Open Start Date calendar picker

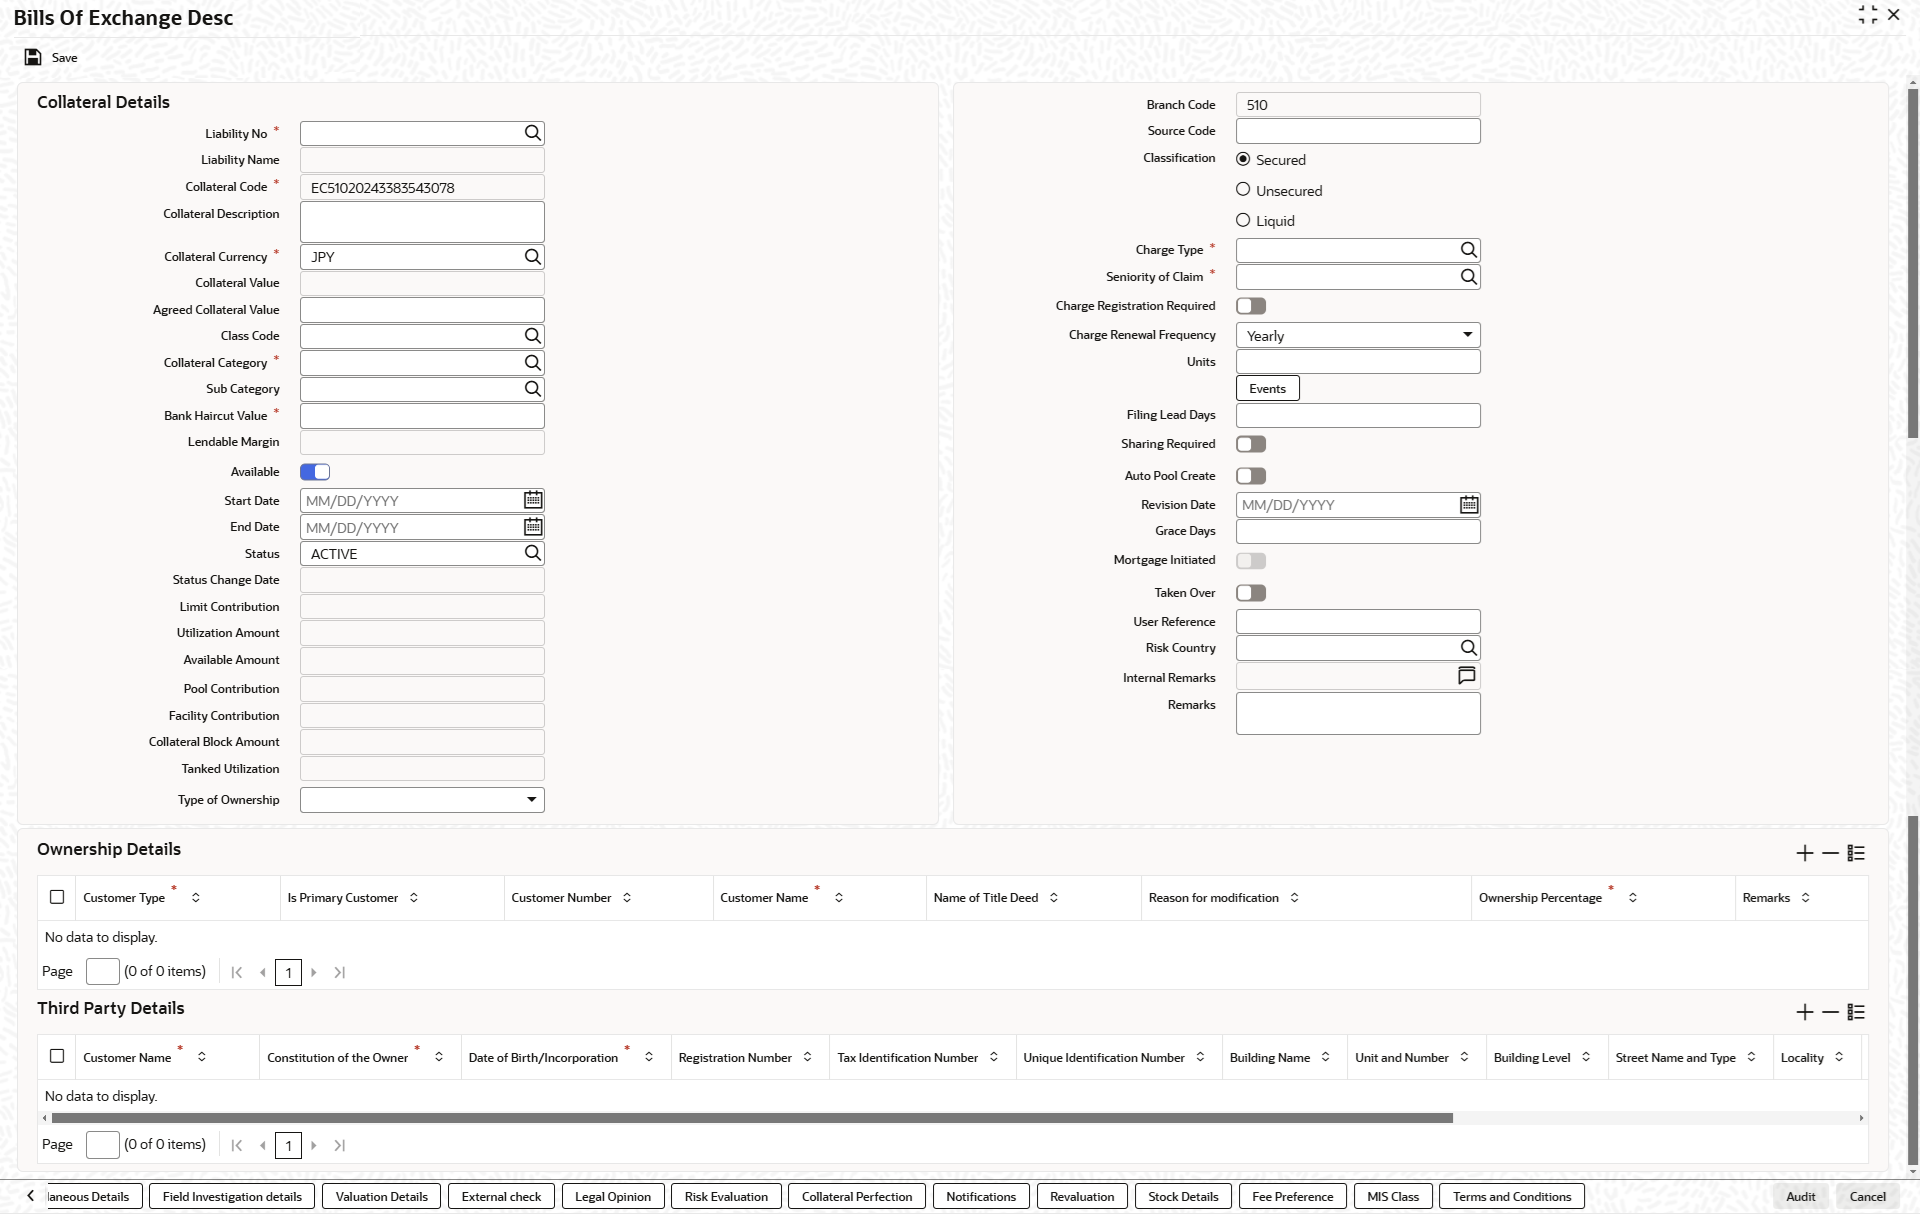(x=535, y=501)
